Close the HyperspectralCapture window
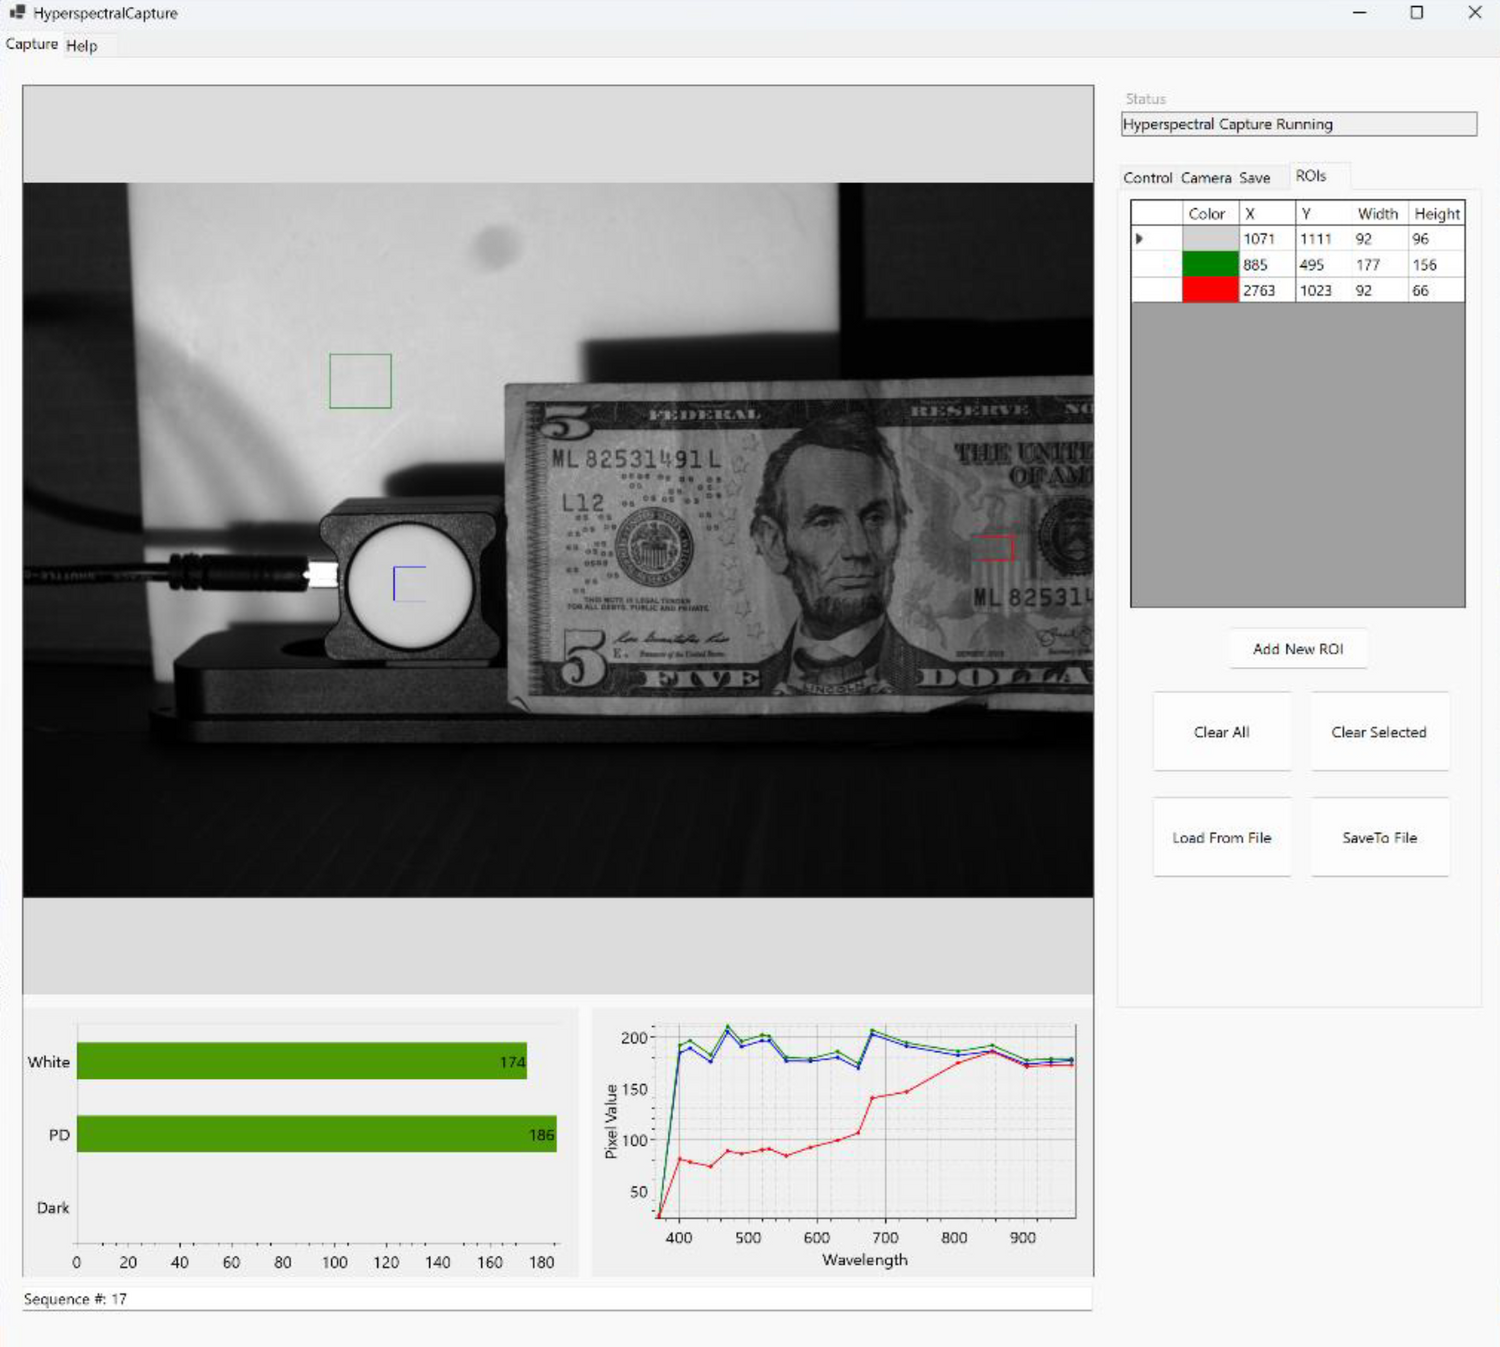1500x1347 pixels. tap(1475, 13)
